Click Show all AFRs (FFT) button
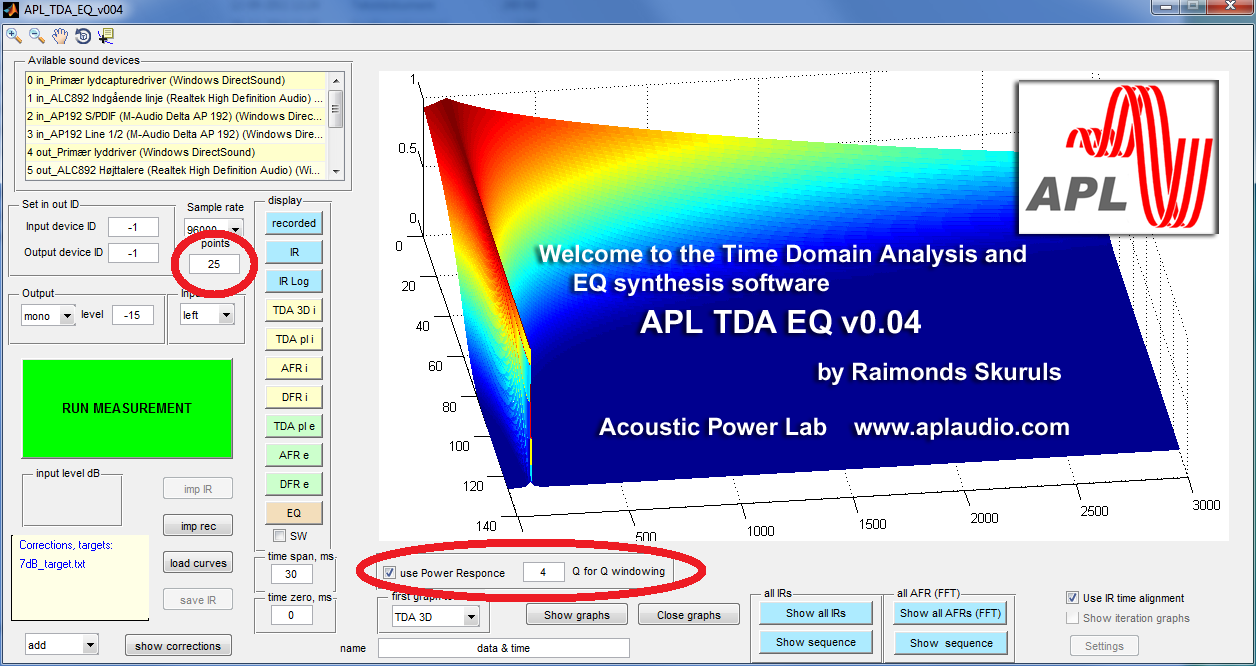Screen dimensions: 1256x666 950,613
